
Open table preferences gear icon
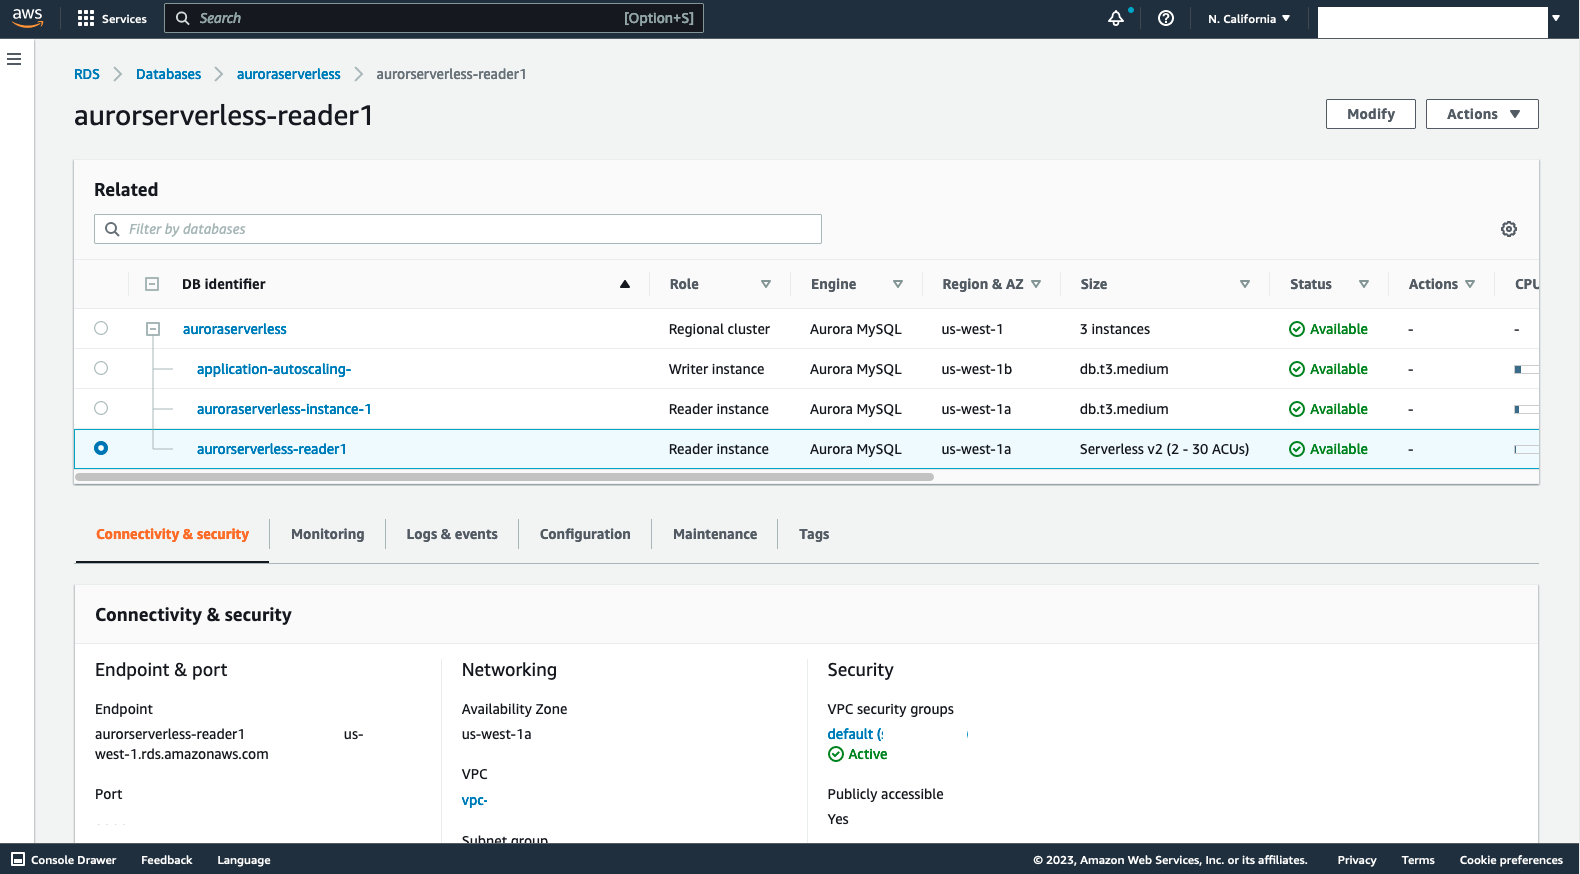(1509, 229)
